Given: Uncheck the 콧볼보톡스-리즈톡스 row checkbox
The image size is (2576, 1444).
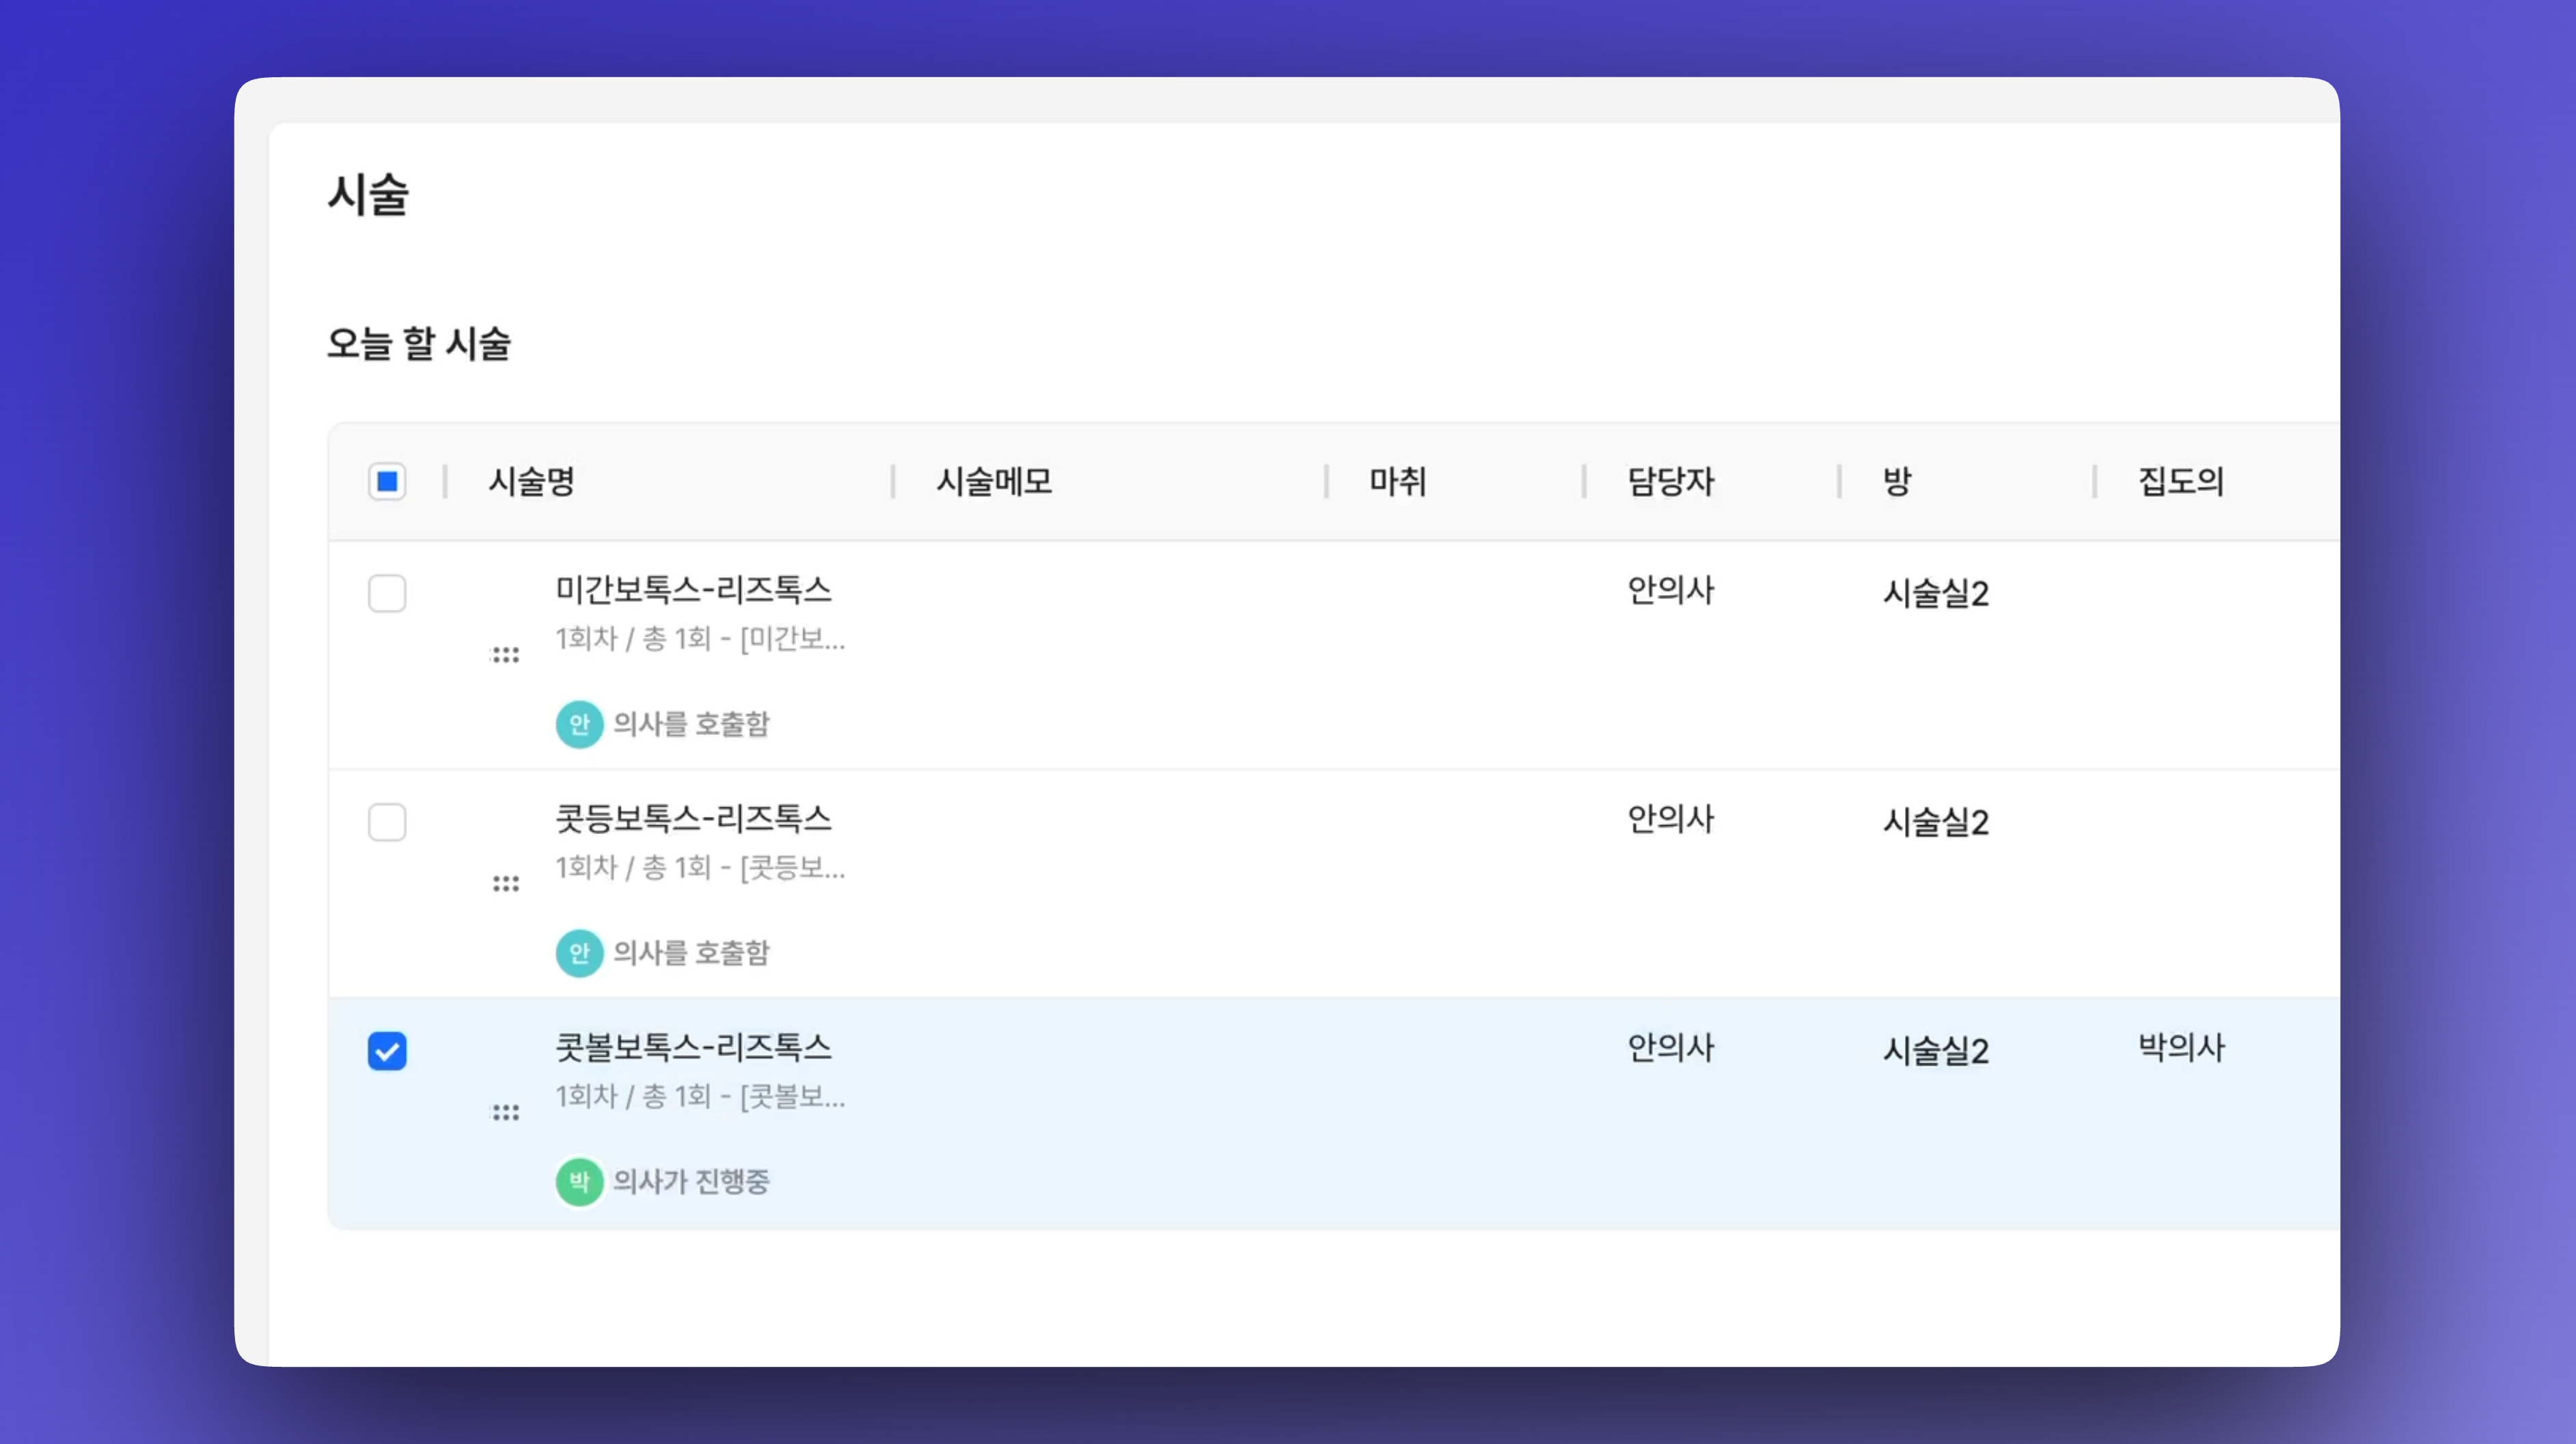Looking at the screenshot, I should (387, 1052).
